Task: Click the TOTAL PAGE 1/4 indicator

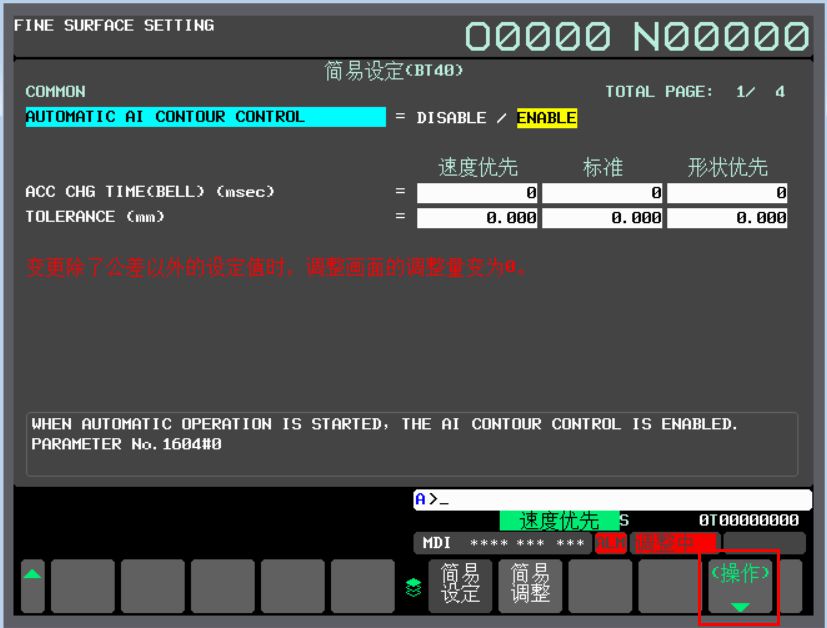Action: click(x=695, y=92)
